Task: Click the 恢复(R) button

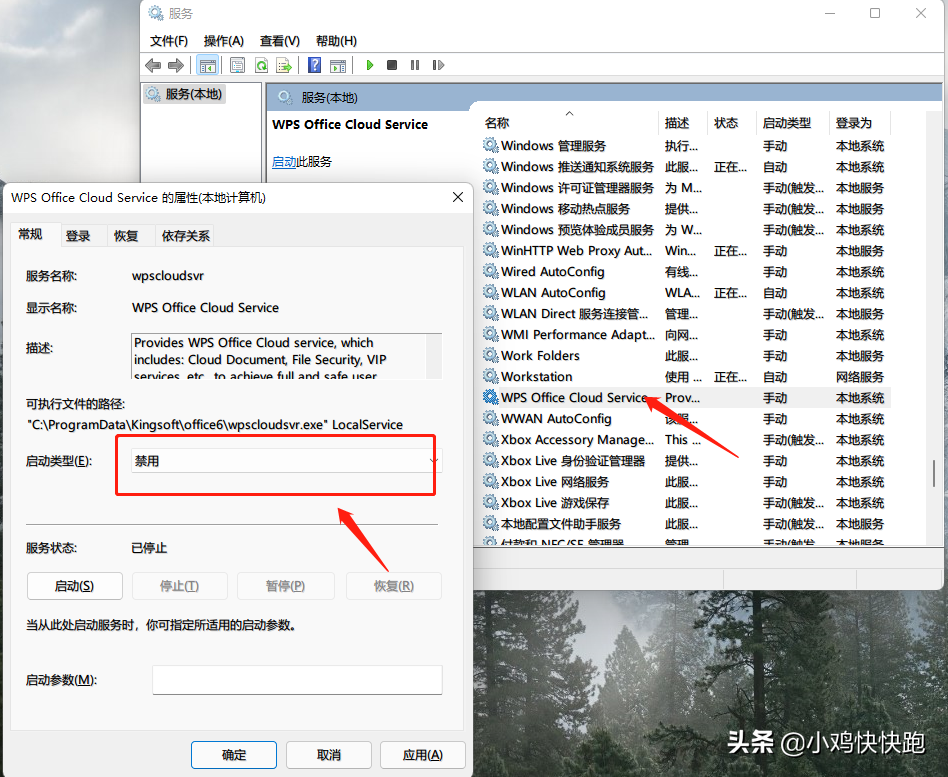Action: [x=394, y=586]
